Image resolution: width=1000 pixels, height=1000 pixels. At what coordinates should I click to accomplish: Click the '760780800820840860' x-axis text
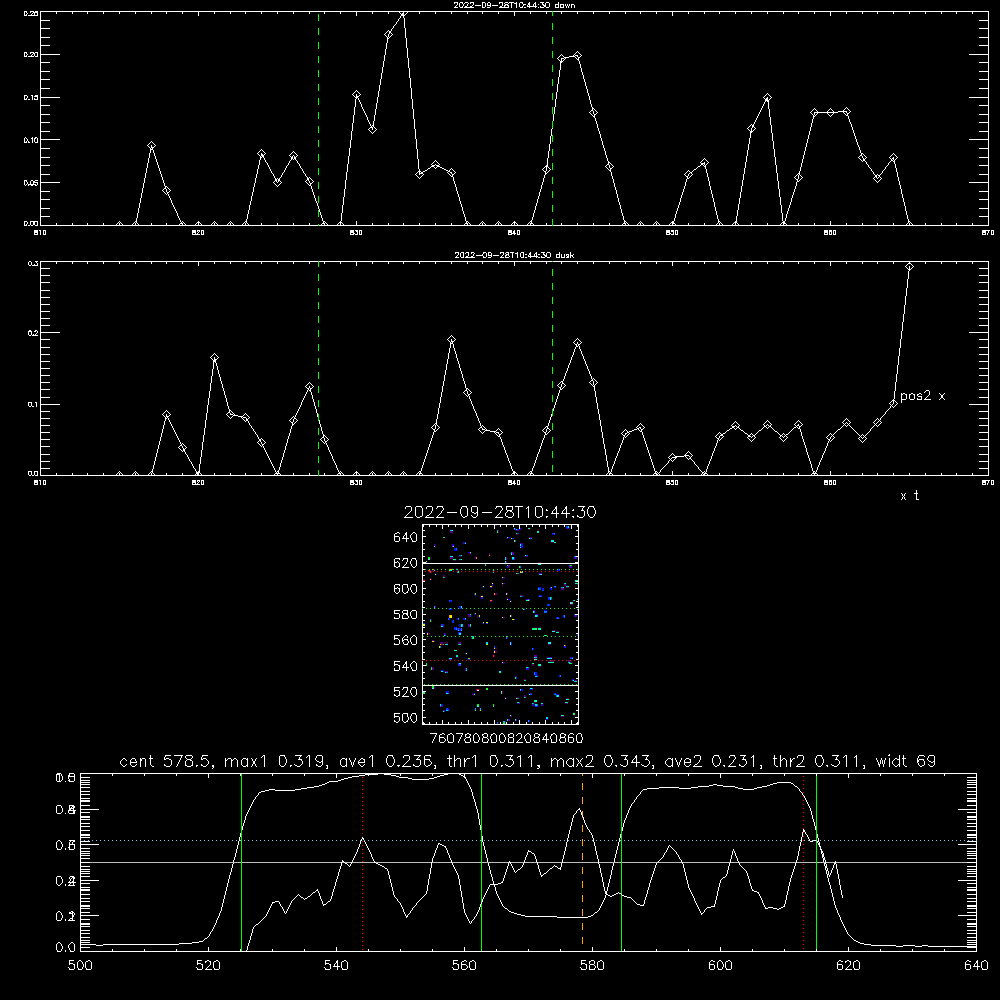tap(506, 739)
